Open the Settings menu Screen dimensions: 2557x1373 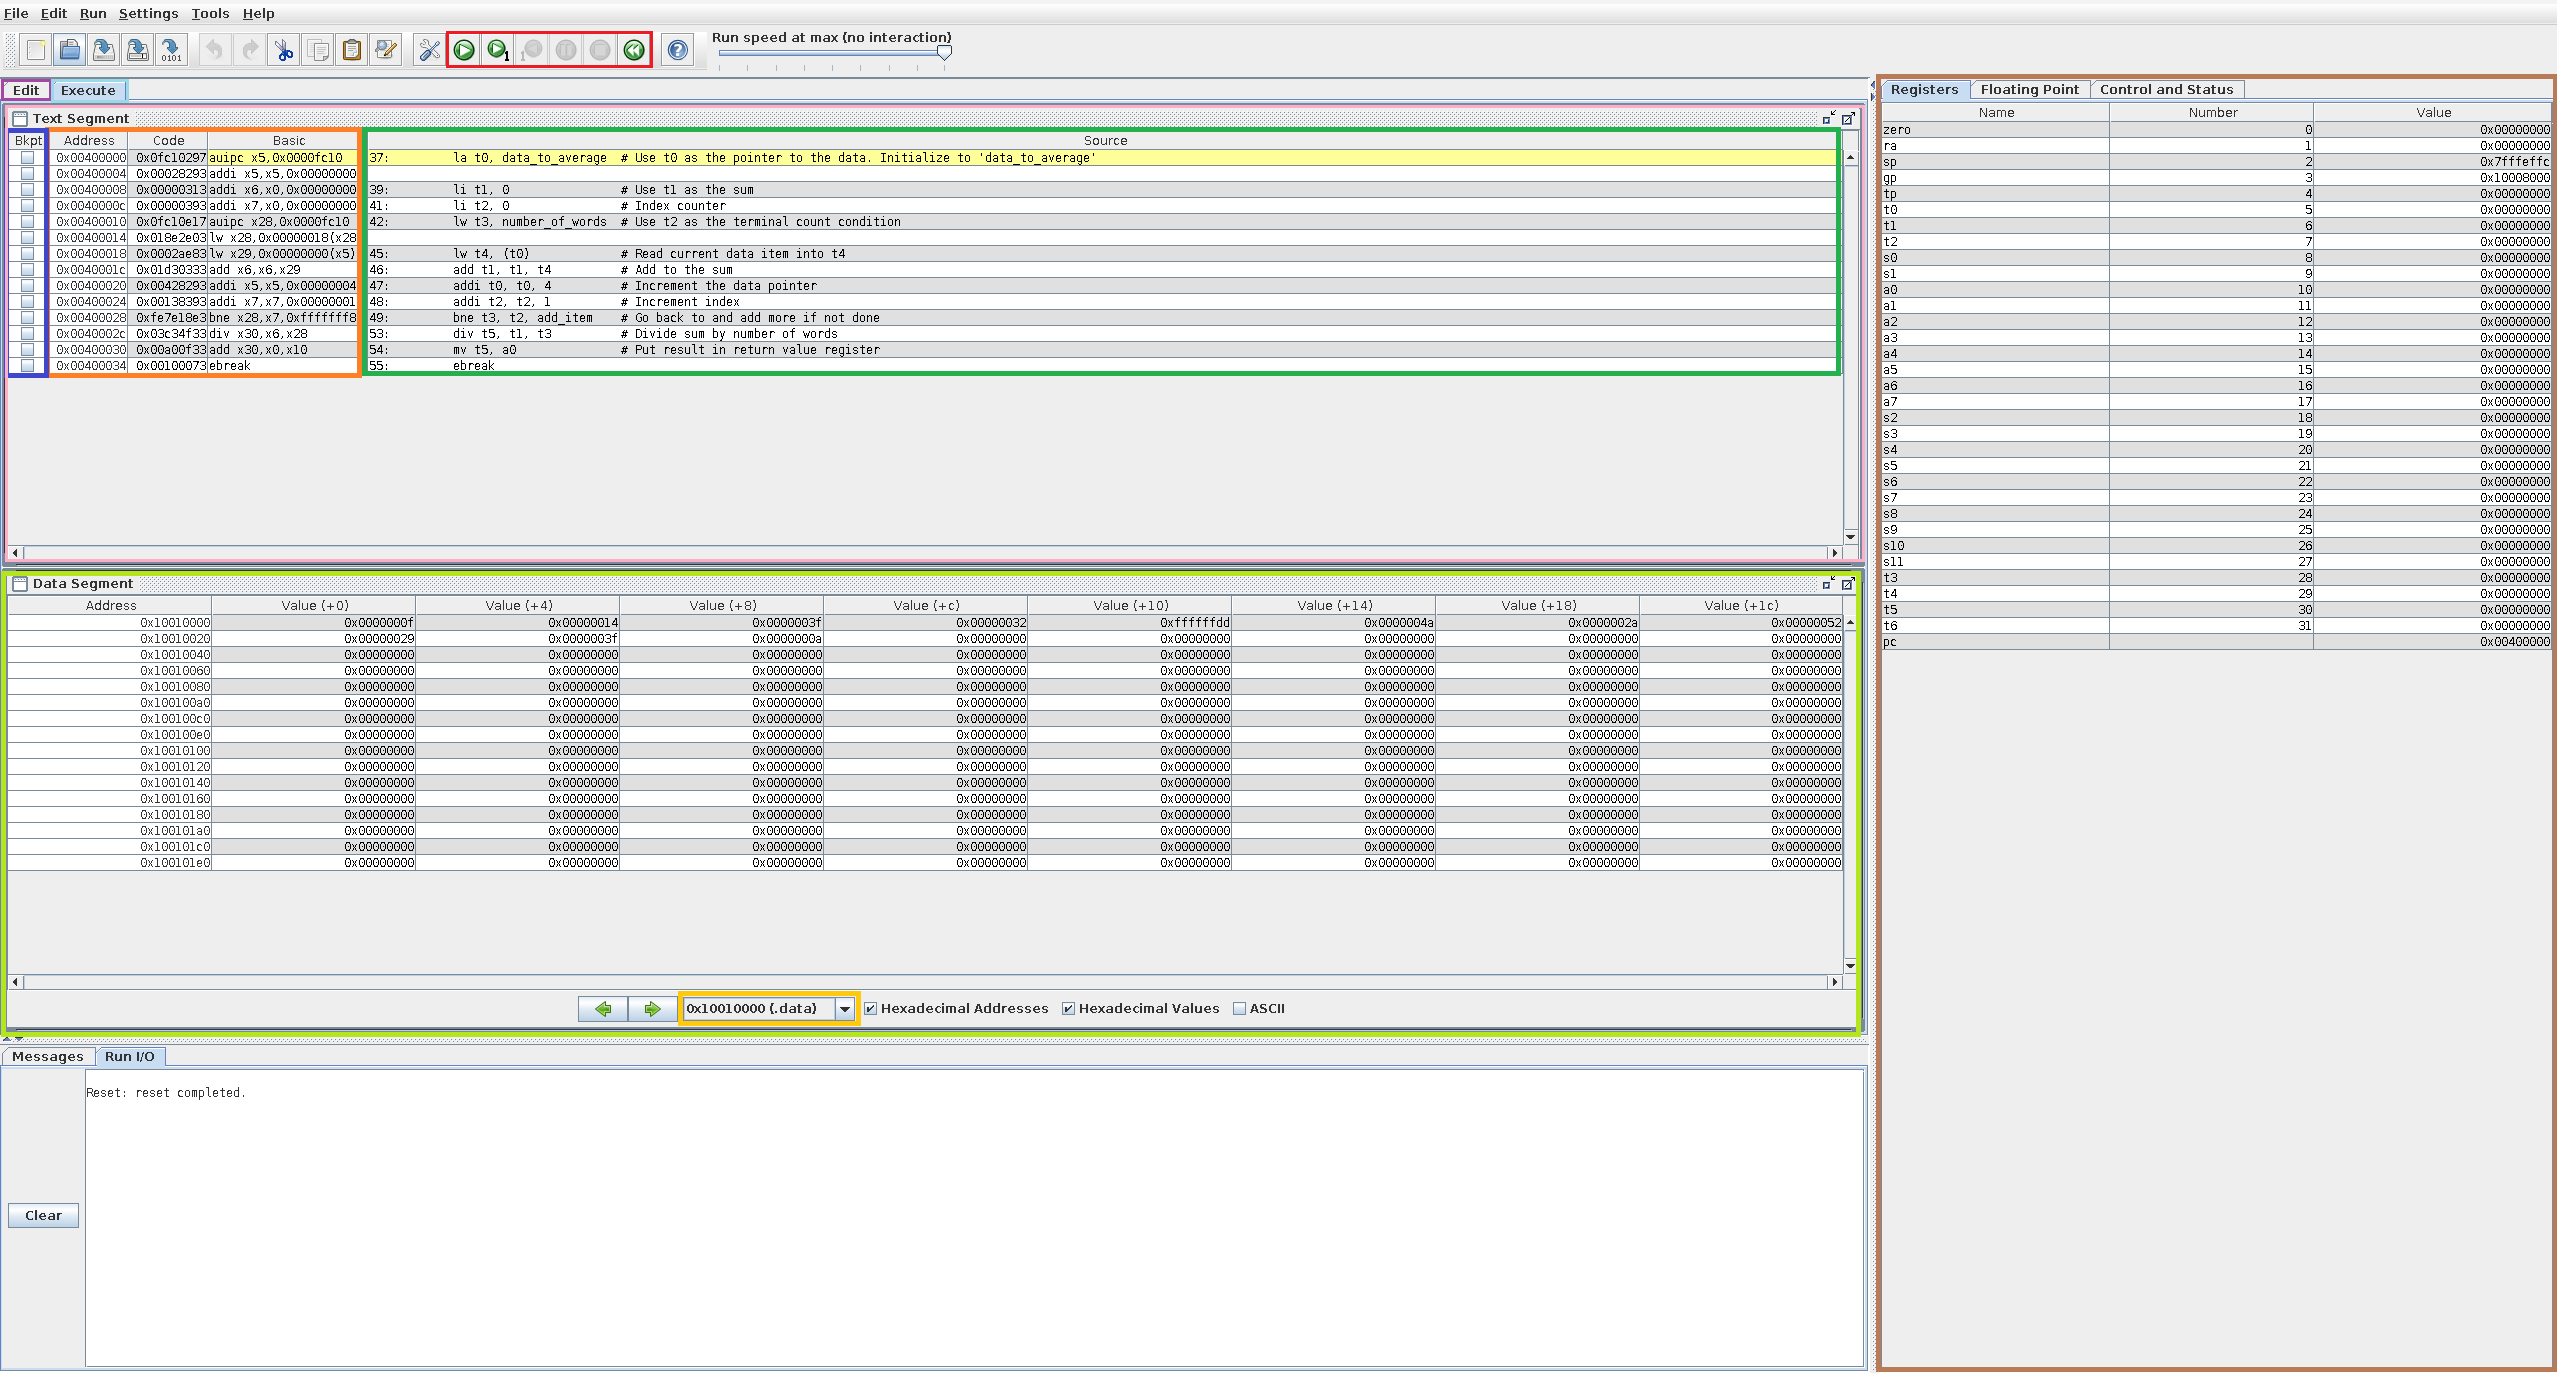(x=148, y=13)
